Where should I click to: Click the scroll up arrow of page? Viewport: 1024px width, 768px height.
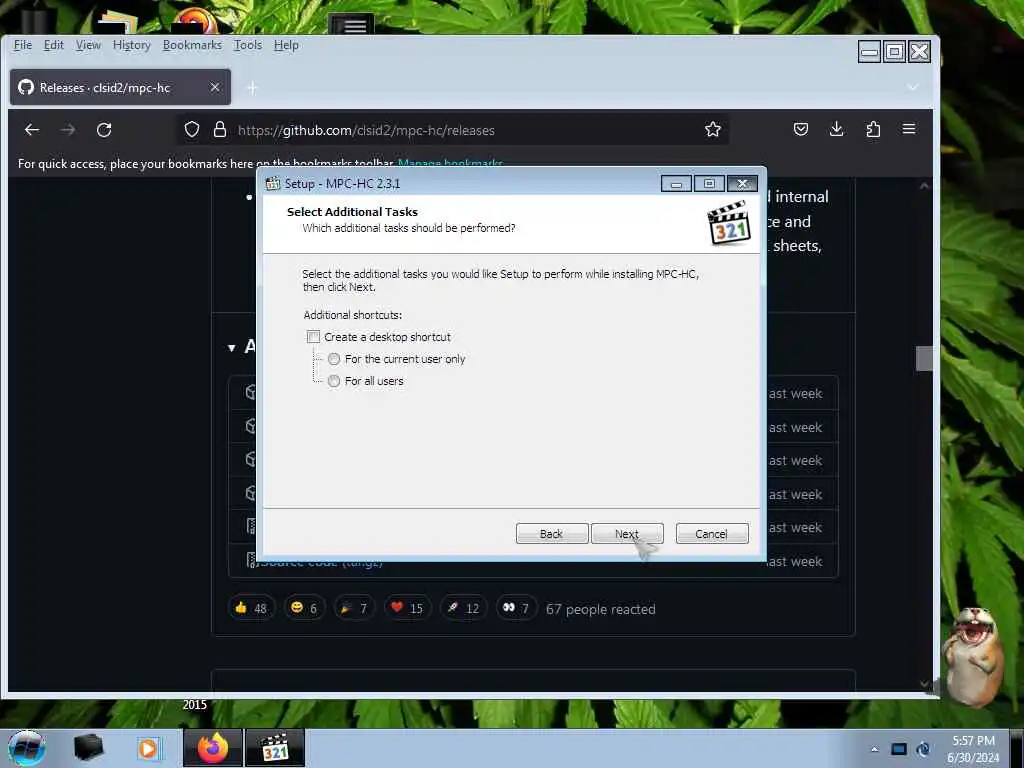pos(924,186)
